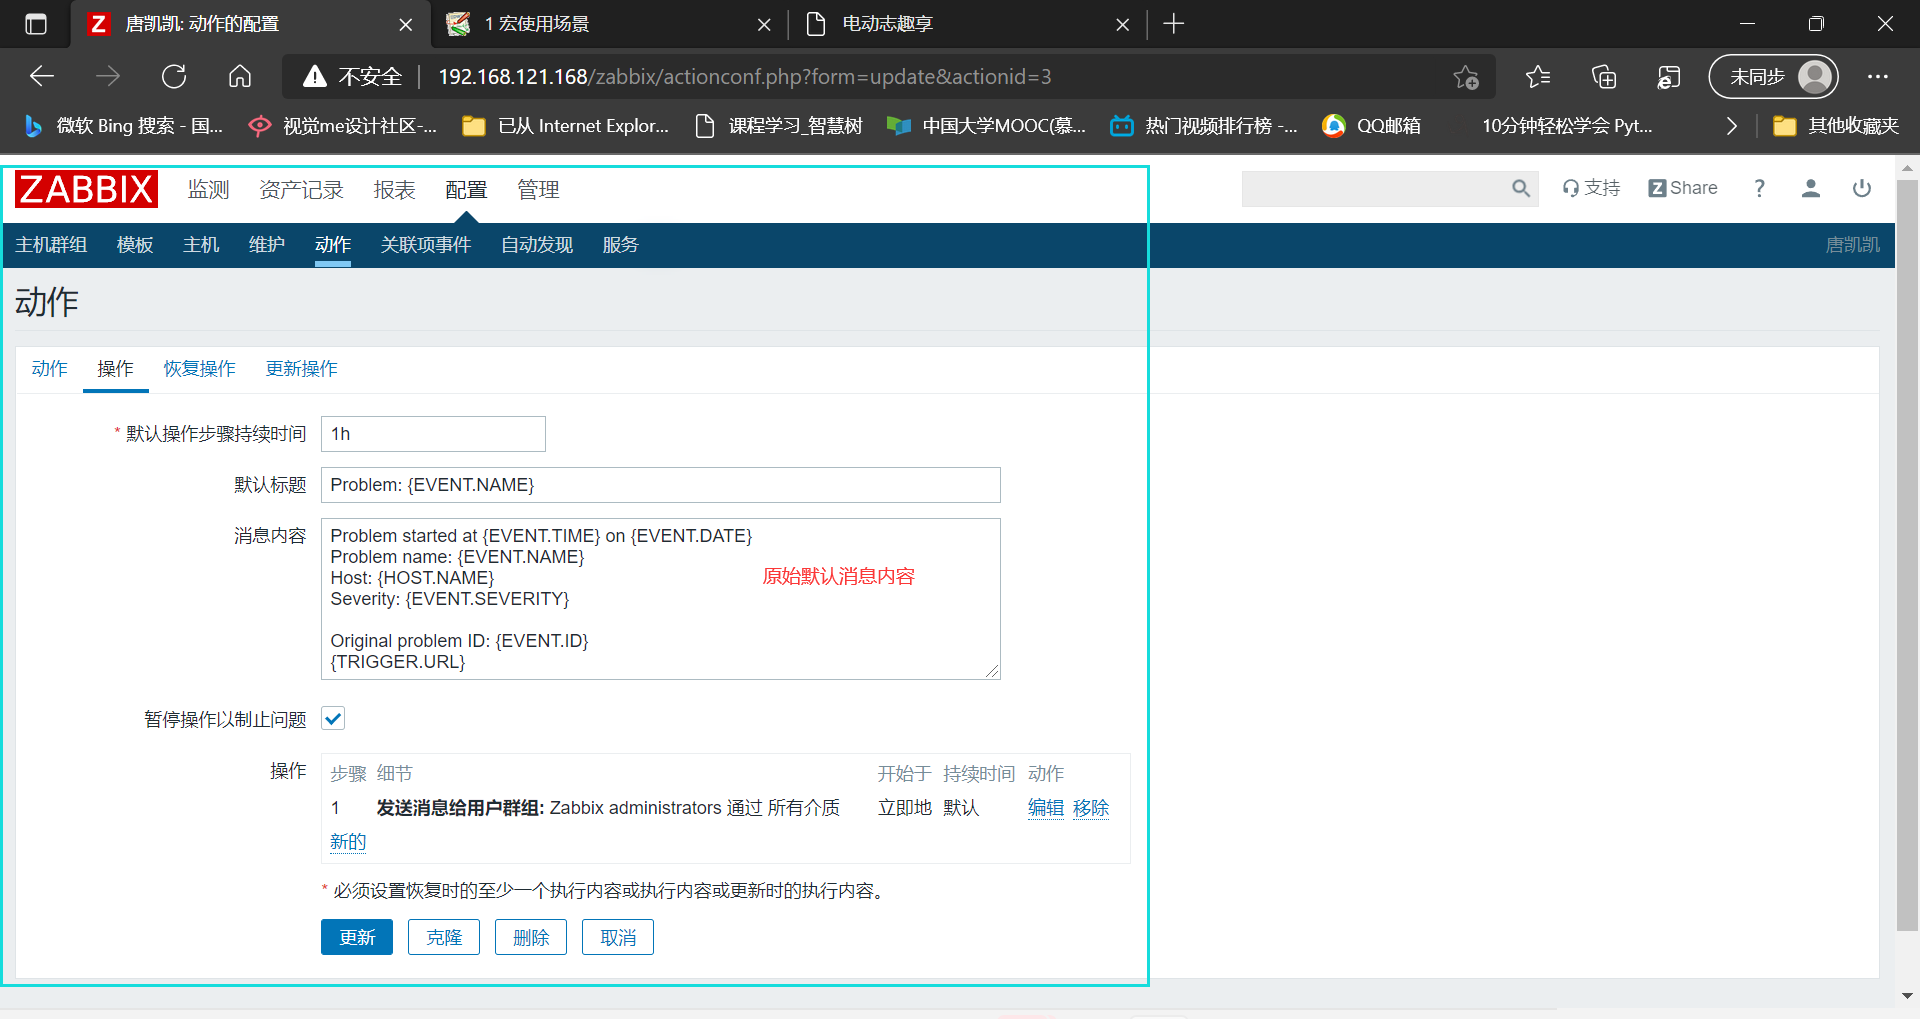
Task: Click the 克隆 button
Action: pos(444,937)
